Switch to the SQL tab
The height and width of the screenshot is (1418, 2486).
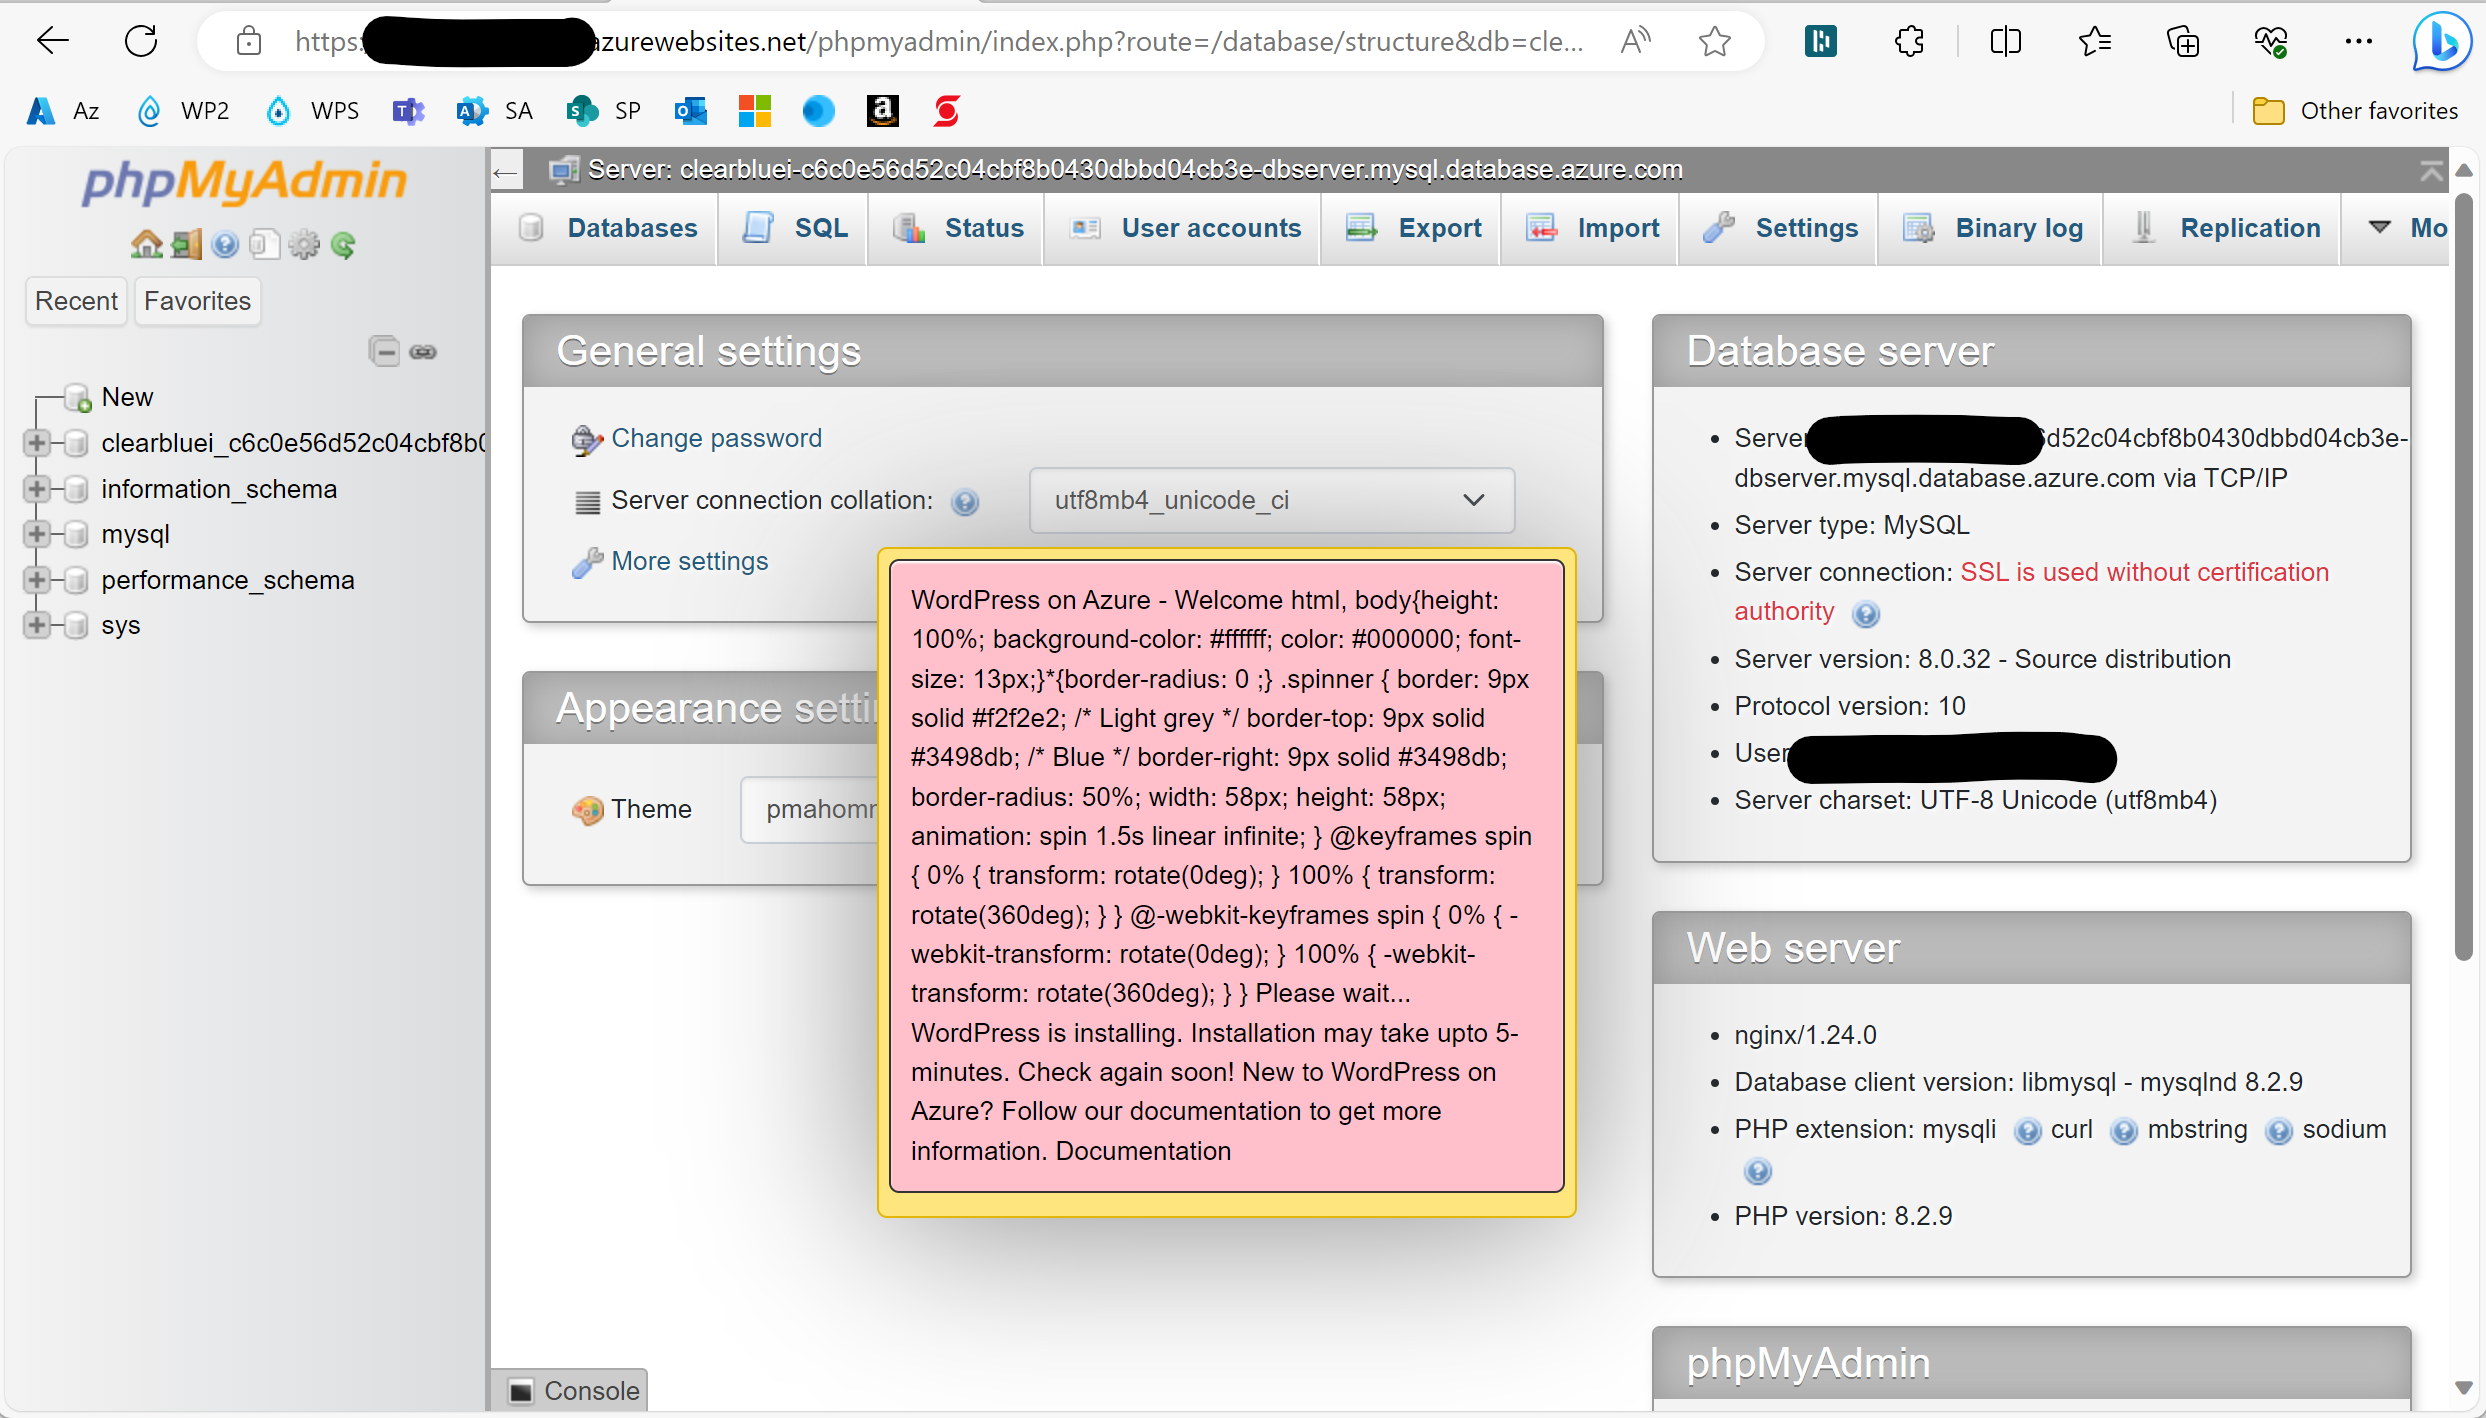[795, 228]
